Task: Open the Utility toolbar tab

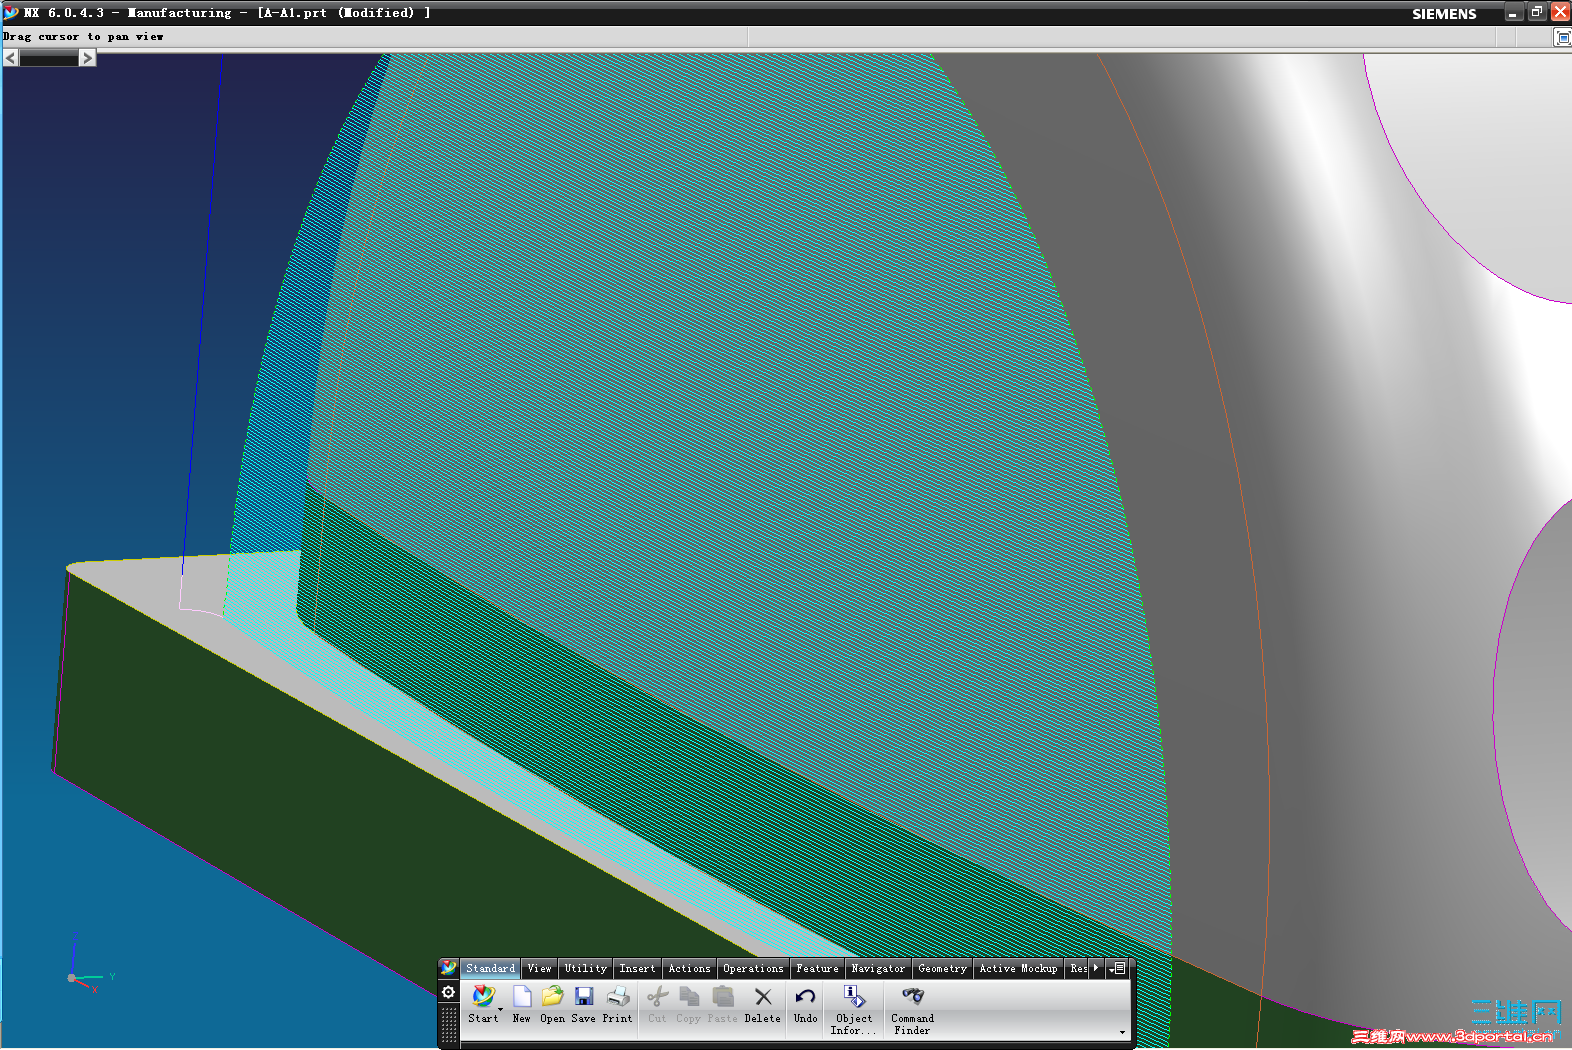Action: (586, 968)
